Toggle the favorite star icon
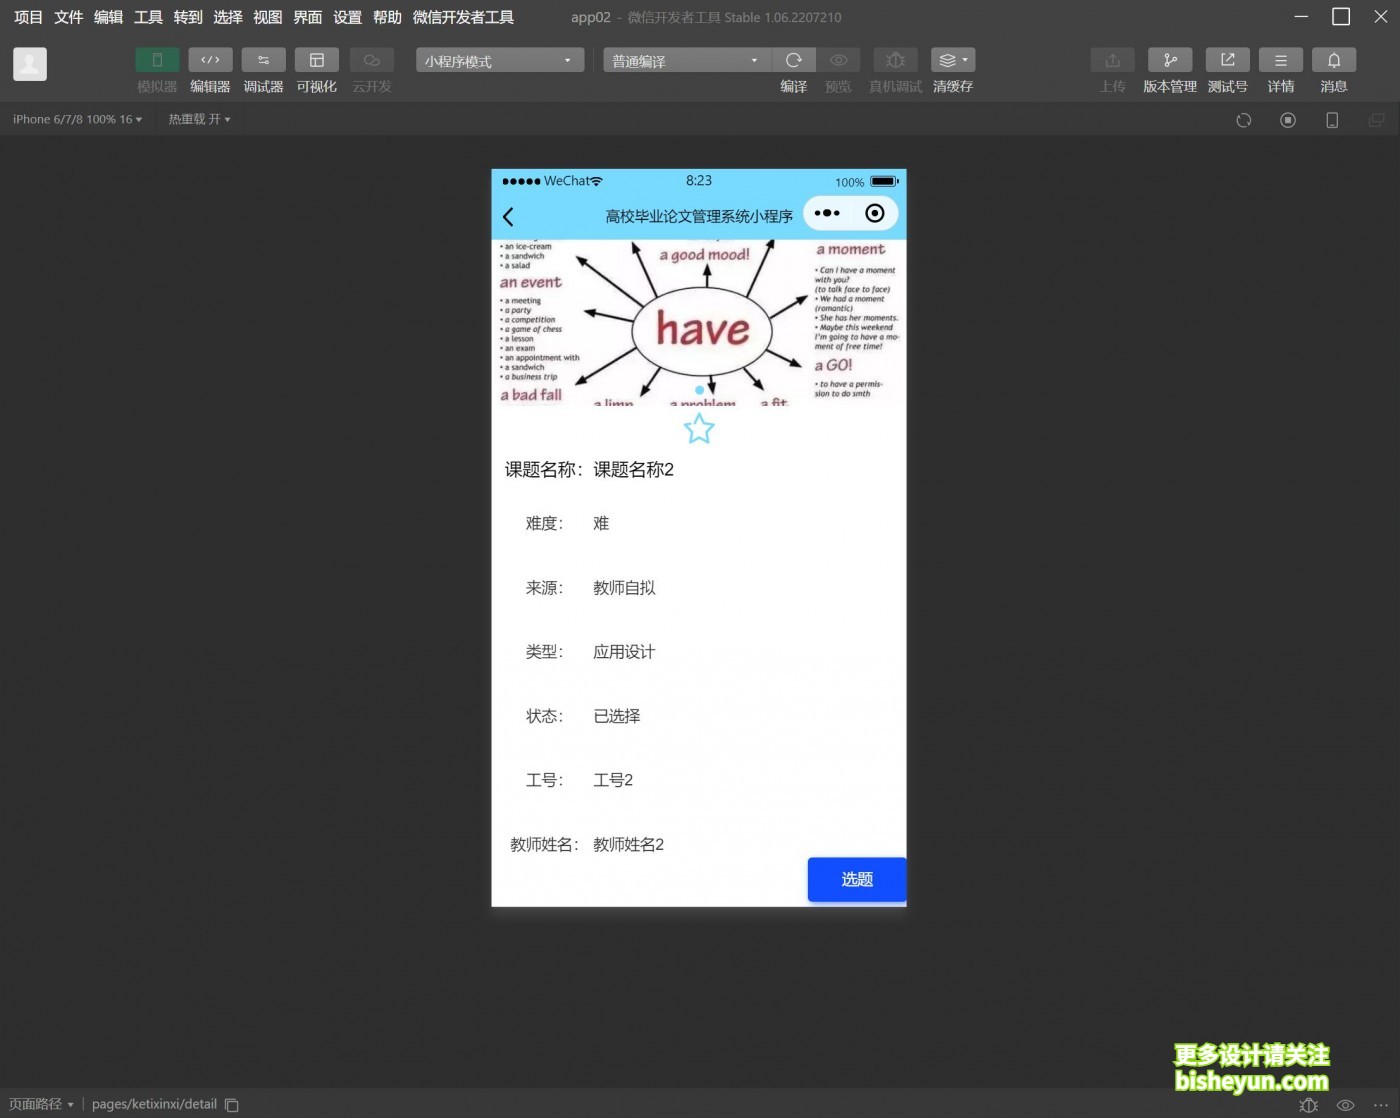This screenshot has height=1118, width=1400. coord(699,429)
